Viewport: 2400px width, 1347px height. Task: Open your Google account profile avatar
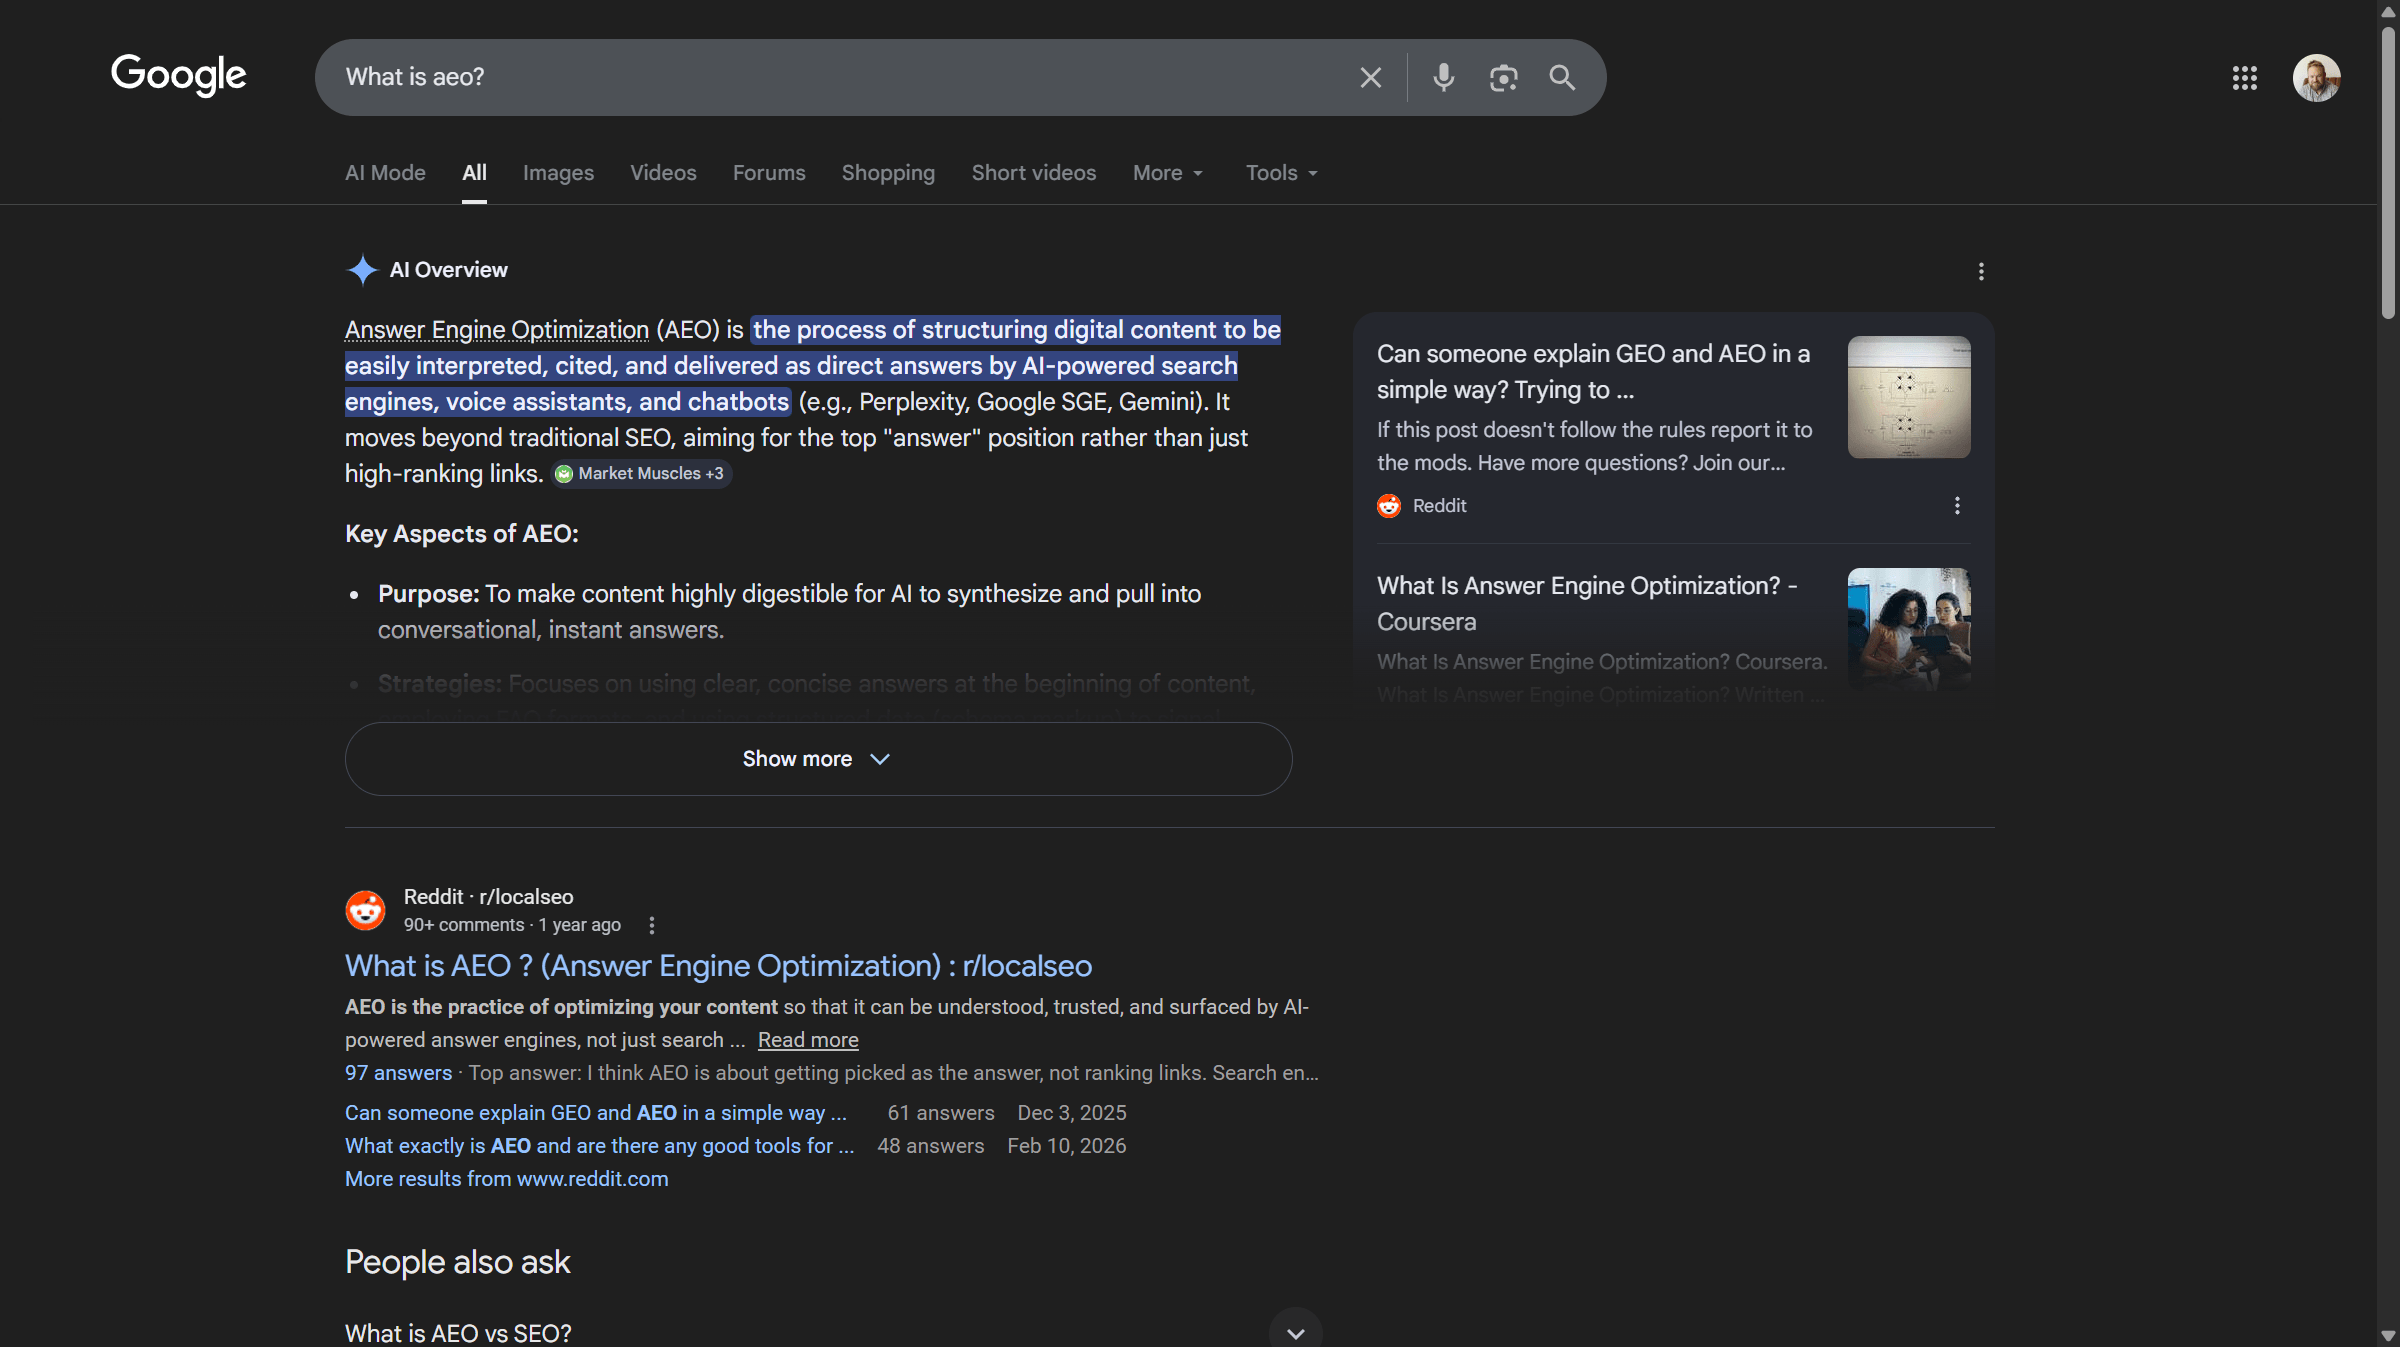click(x=2317, y=77)
